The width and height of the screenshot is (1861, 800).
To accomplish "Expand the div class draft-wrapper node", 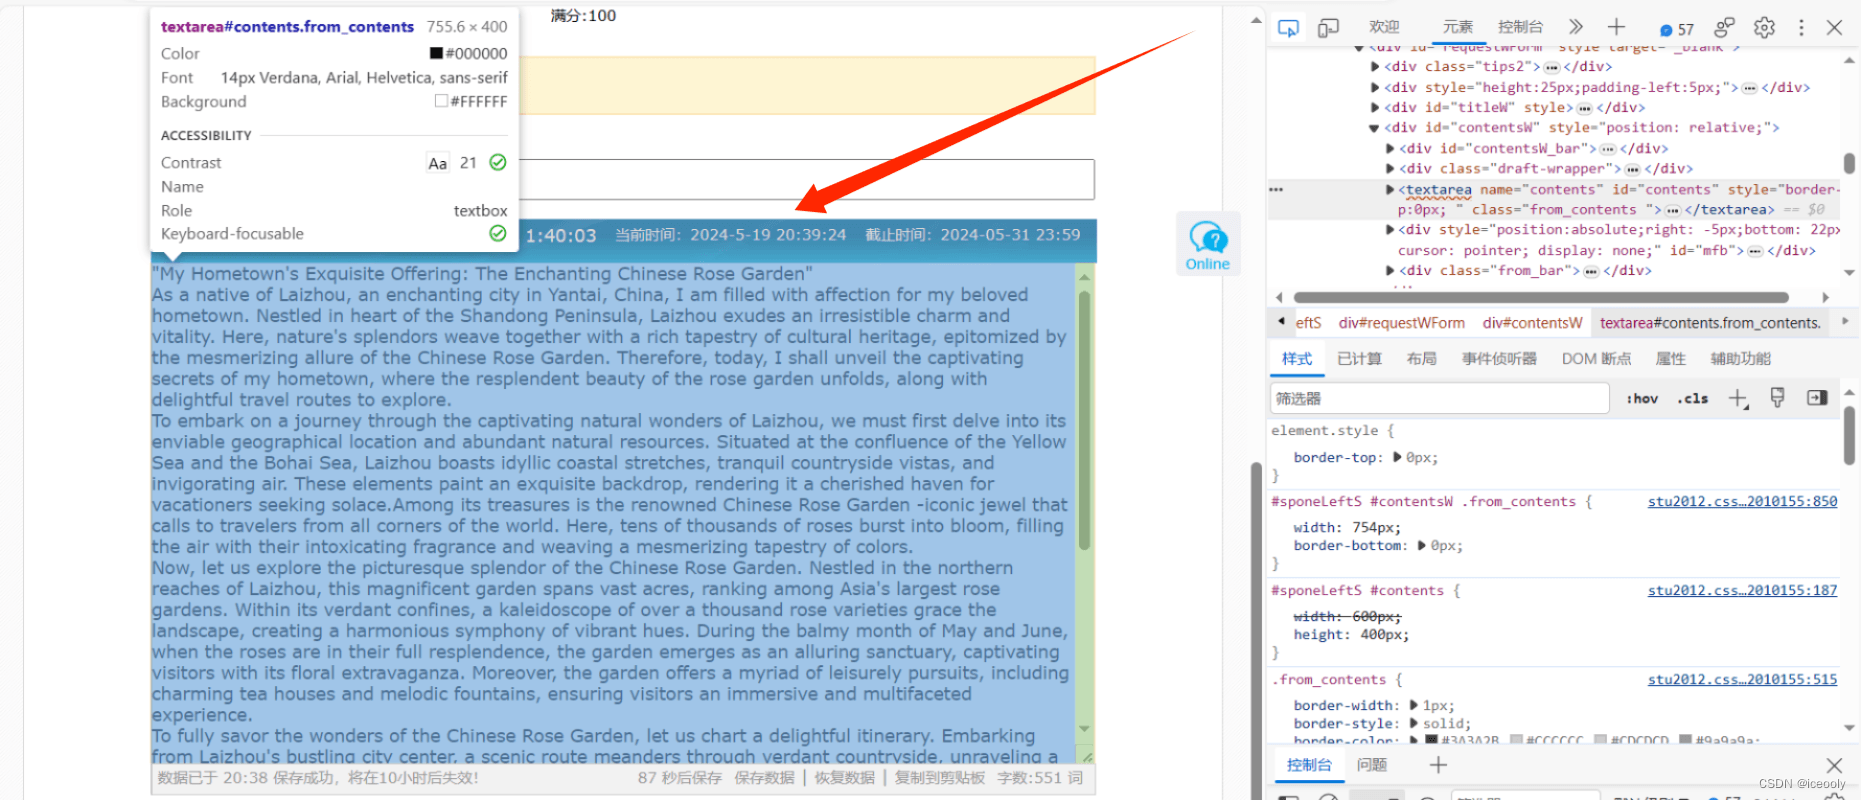I will [x=1390, y=169].
